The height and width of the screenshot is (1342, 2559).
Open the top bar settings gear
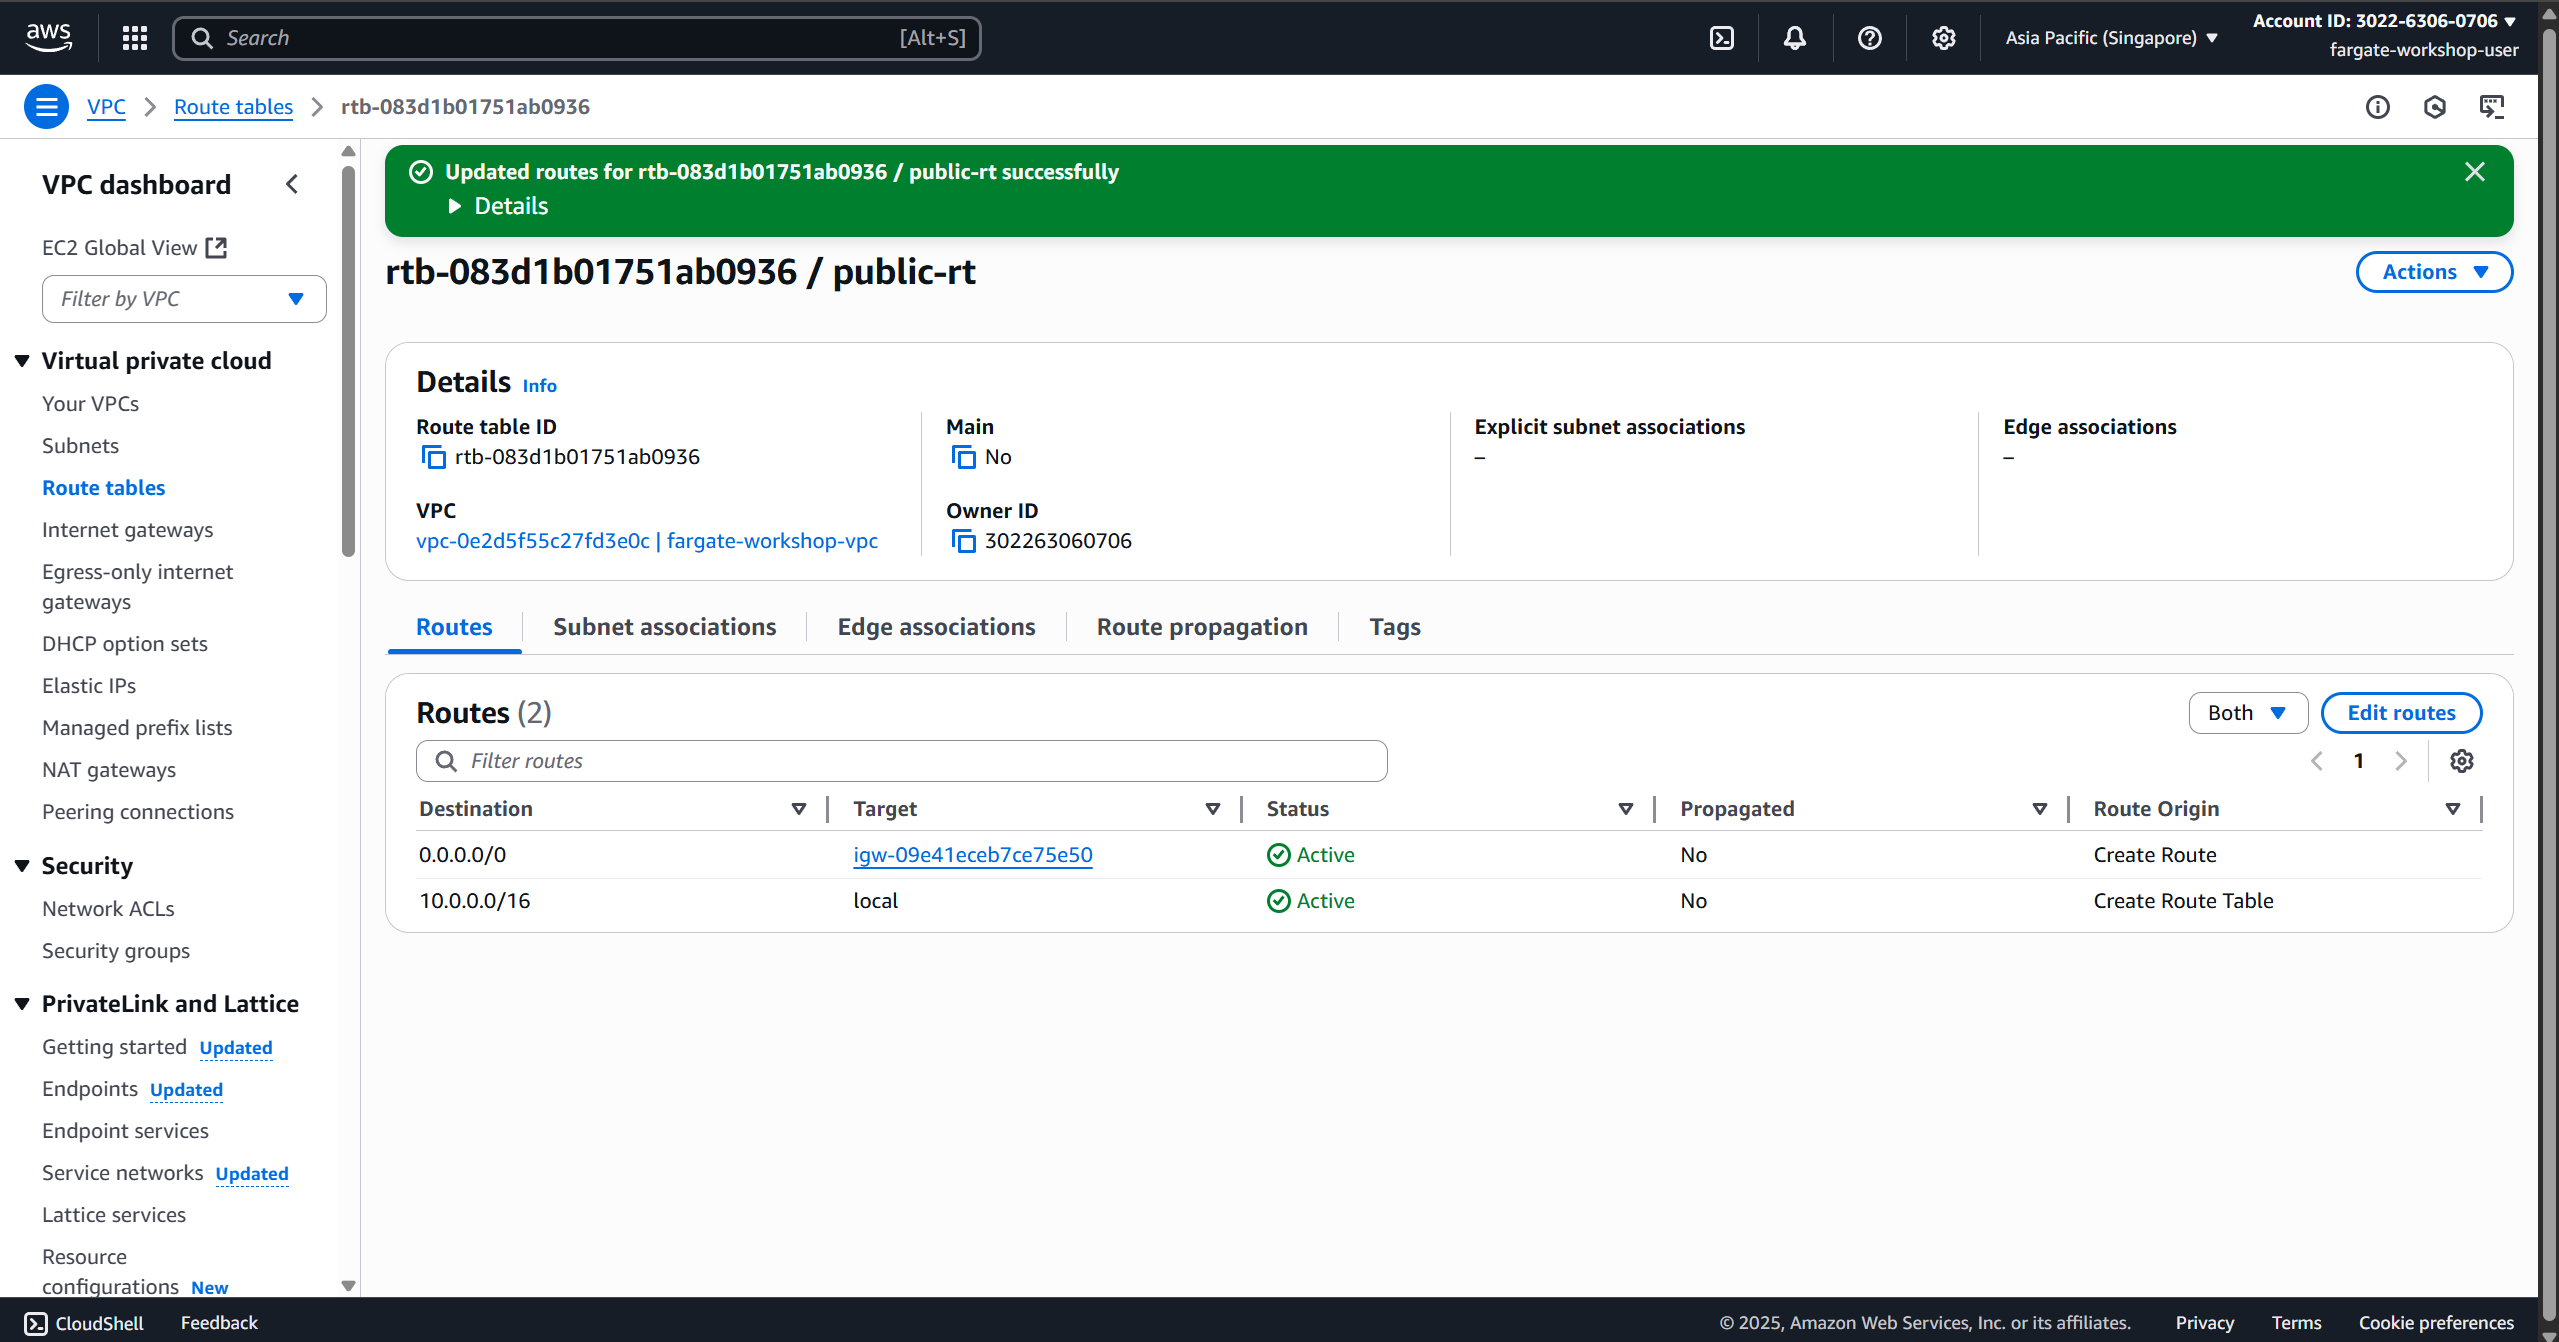tap(1943, 38)
